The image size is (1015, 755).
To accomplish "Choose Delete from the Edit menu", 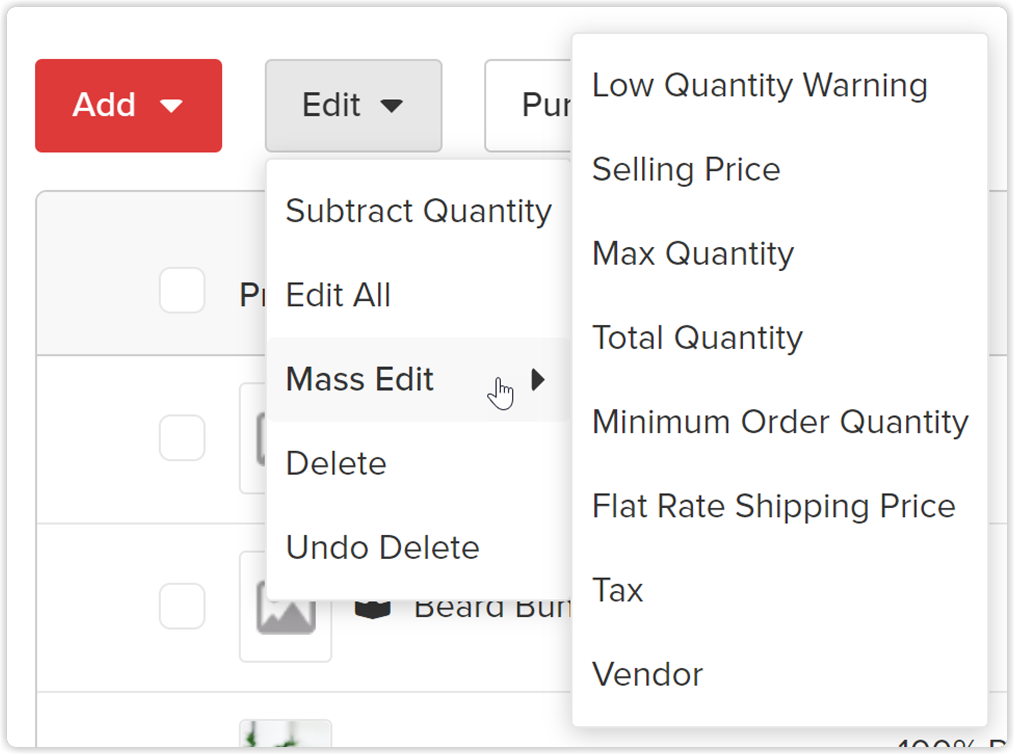I will point(418,464).
